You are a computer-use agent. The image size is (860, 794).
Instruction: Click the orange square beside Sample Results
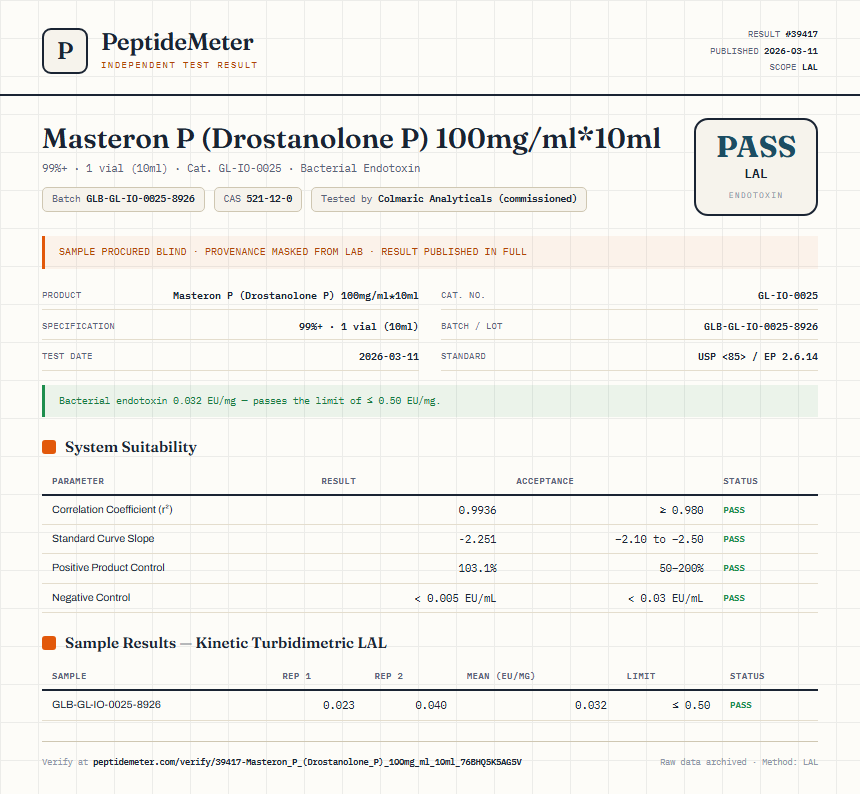pyautogui.click(x=49, y=643)
